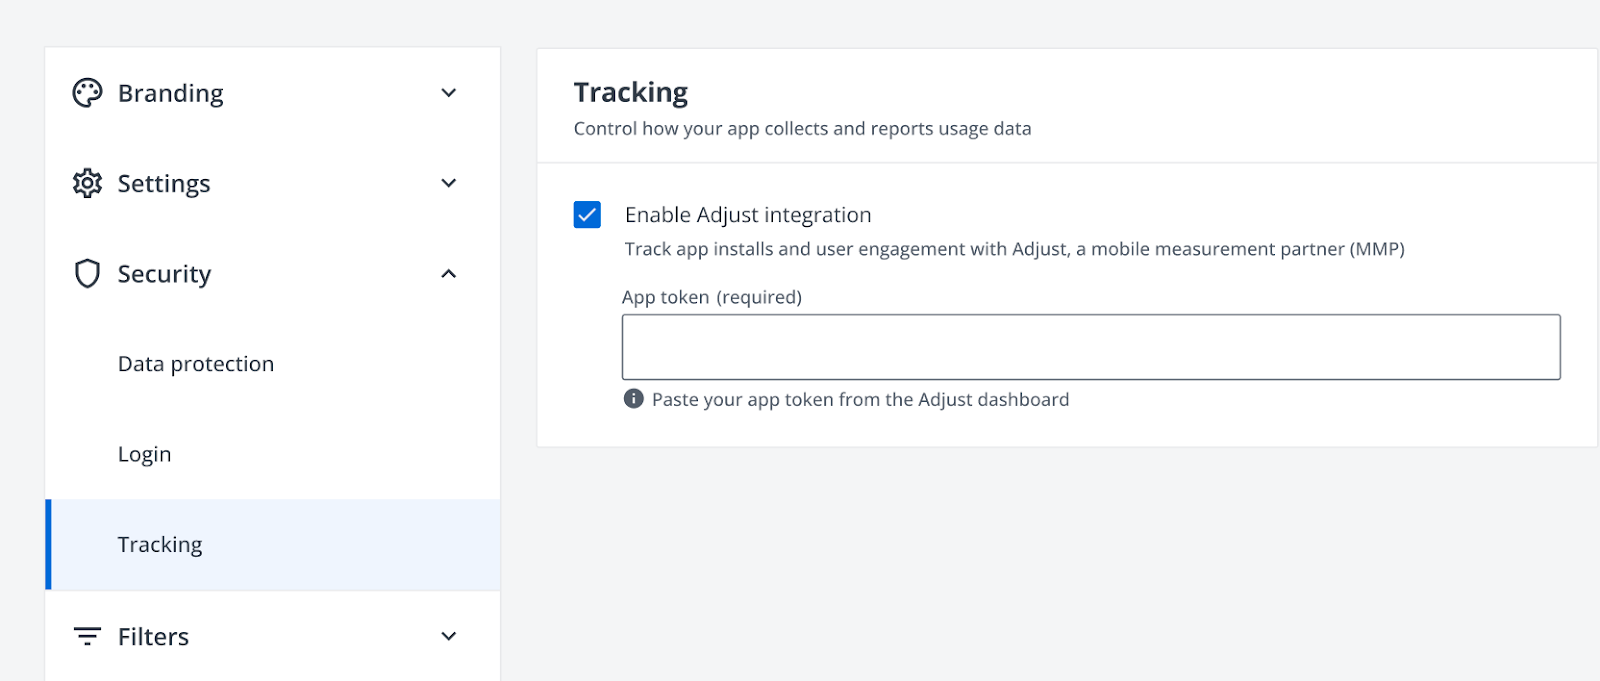Click the Settings gear icon
This screenshot has width=1600, height=681.
87,183
